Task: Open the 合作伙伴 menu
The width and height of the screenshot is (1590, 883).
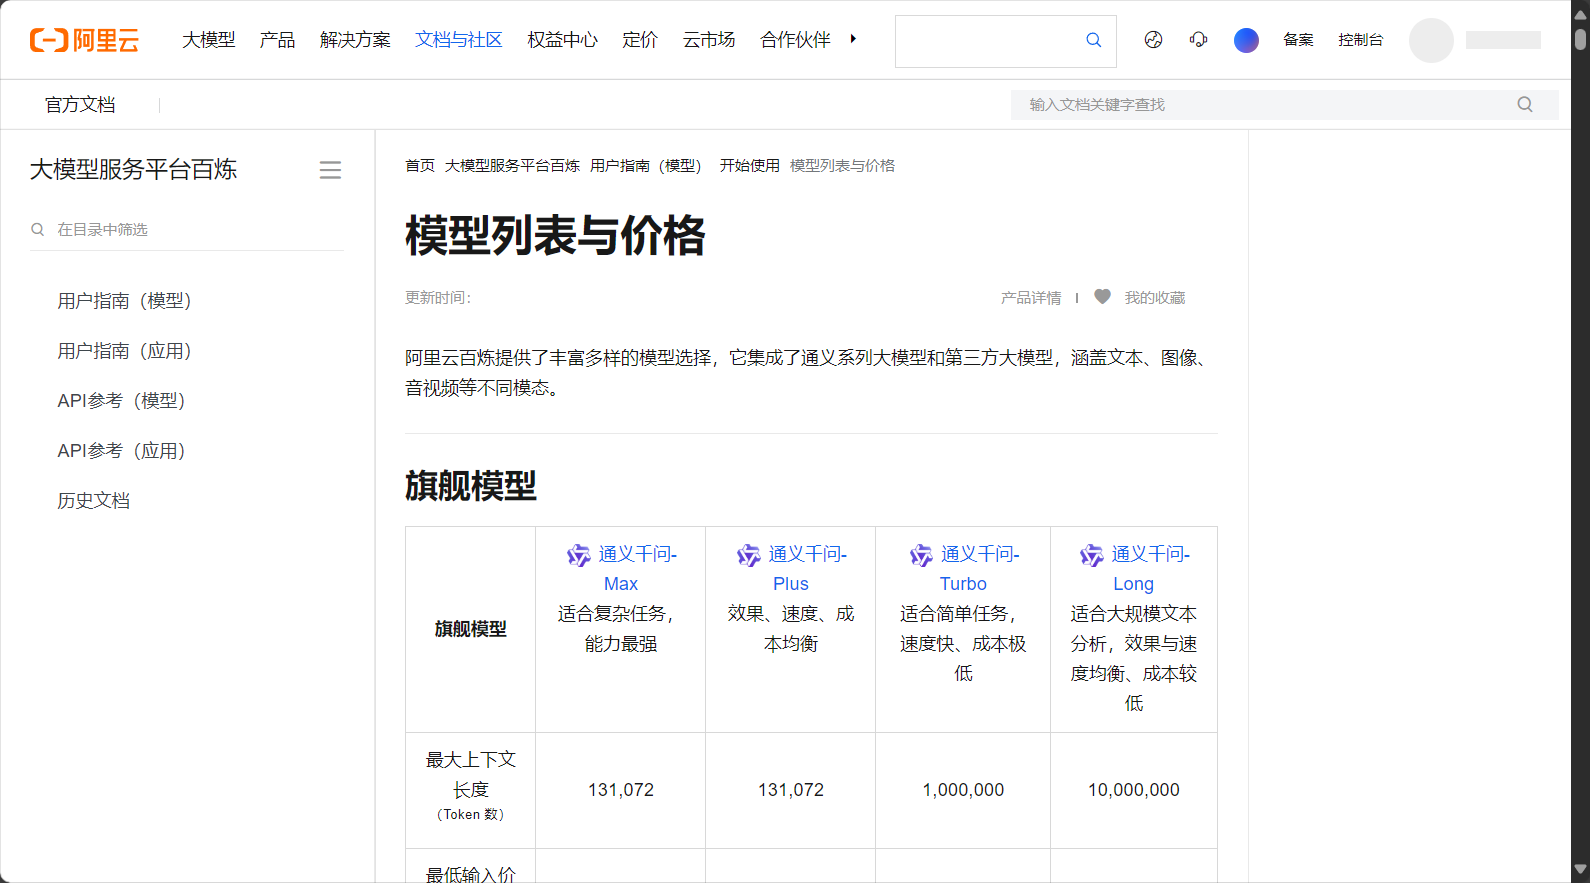Action: [x=795, y=40]
